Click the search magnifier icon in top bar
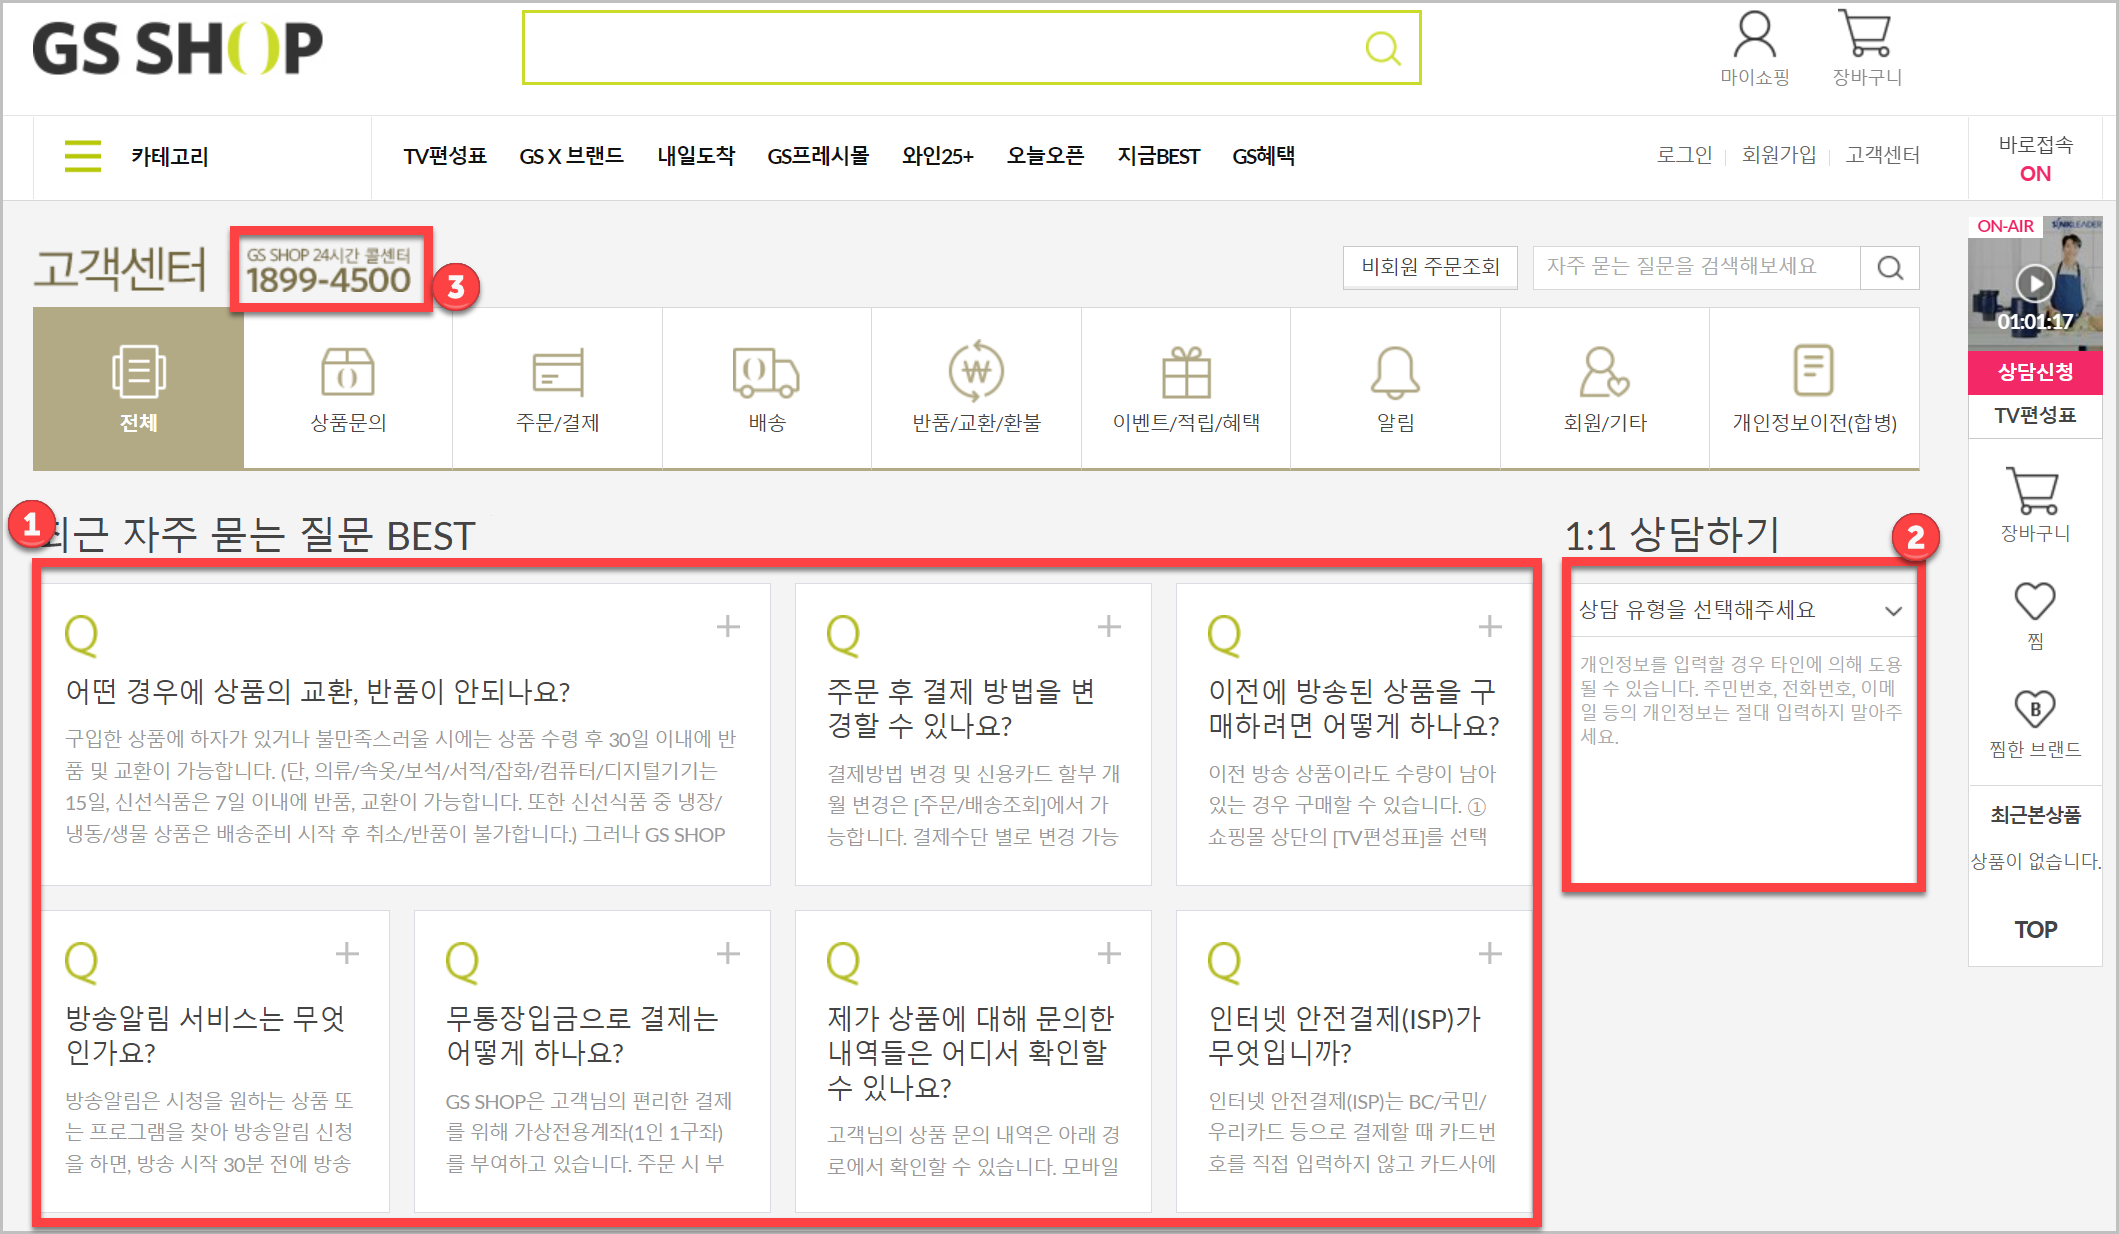This screenshot has height=1234, width=2119. tap(1382, 48)
